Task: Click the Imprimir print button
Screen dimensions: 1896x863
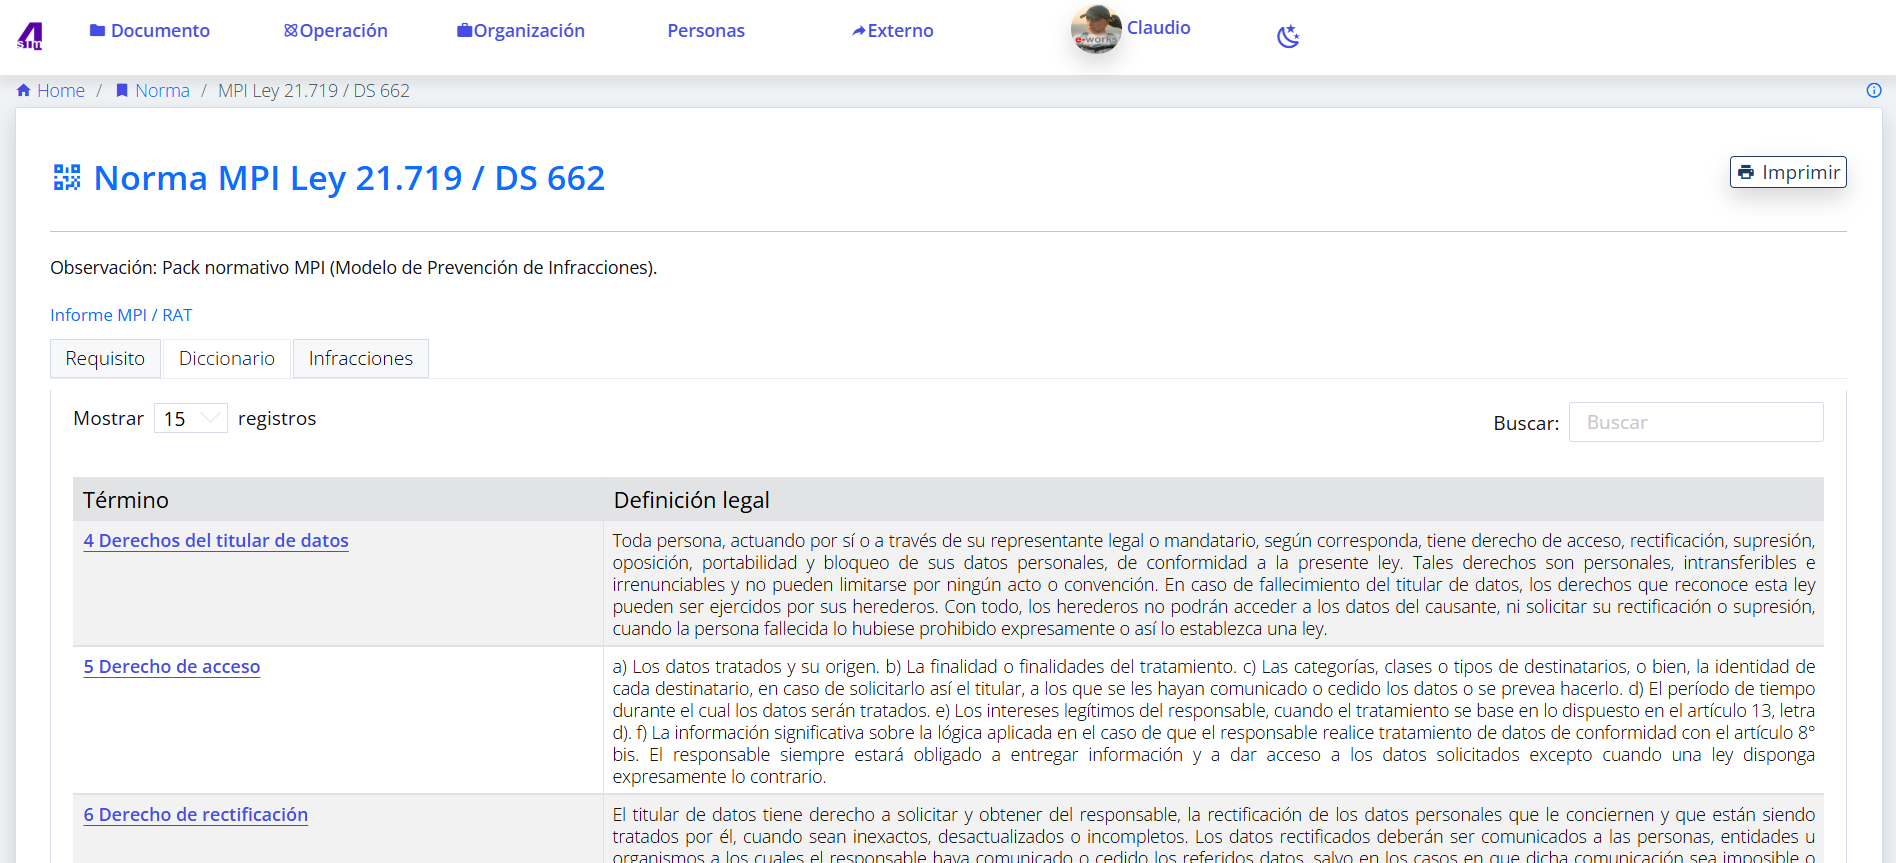Action: [x=1788, y=172]
